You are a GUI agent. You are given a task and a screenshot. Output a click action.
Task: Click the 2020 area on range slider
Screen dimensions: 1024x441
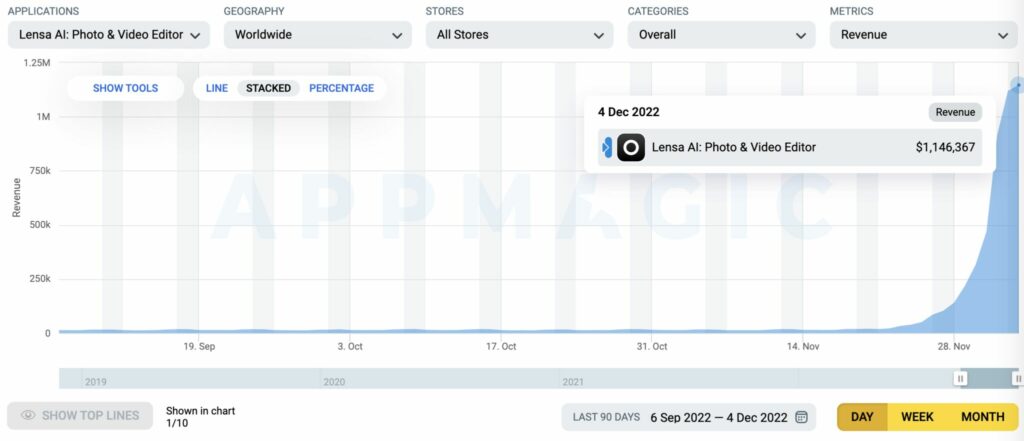(x=334, y=382)
